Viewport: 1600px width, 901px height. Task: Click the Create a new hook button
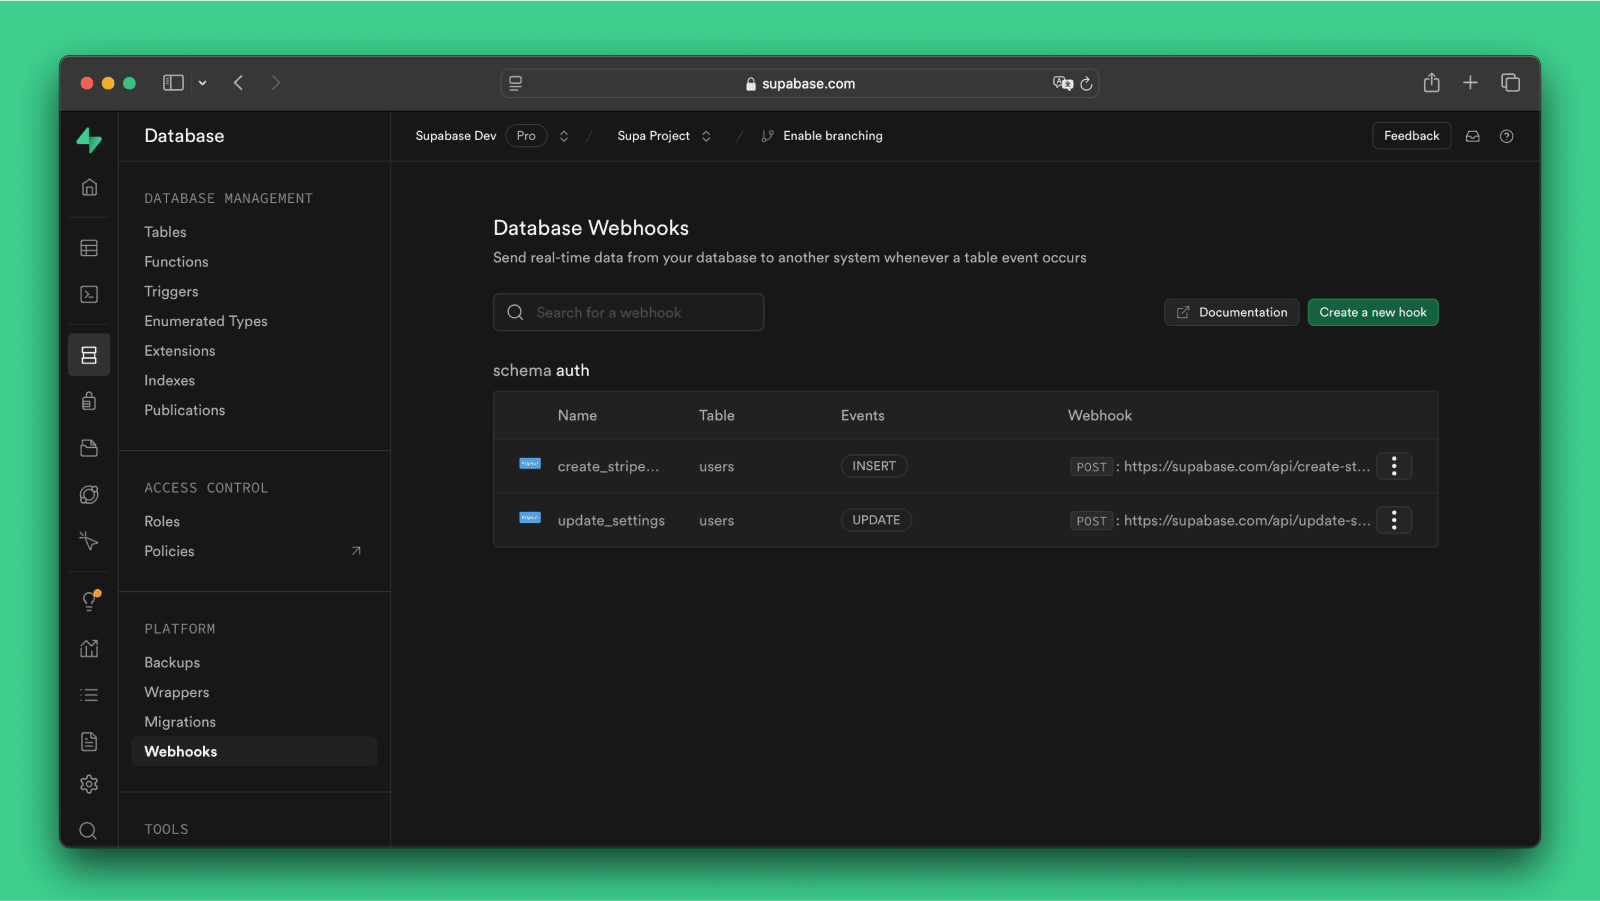coord(1372,312)
